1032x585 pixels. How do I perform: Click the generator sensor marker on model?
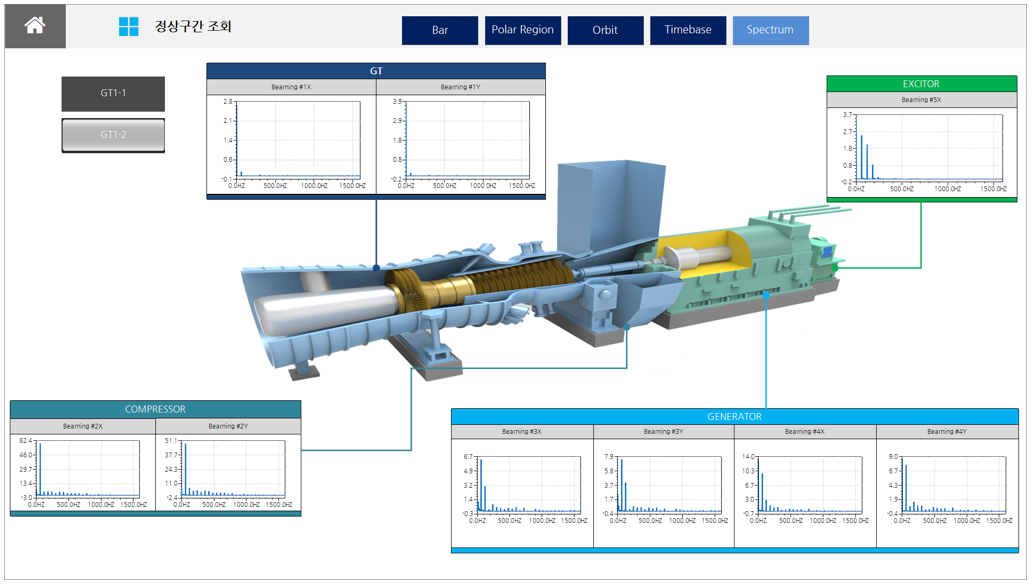coord(766,295)
